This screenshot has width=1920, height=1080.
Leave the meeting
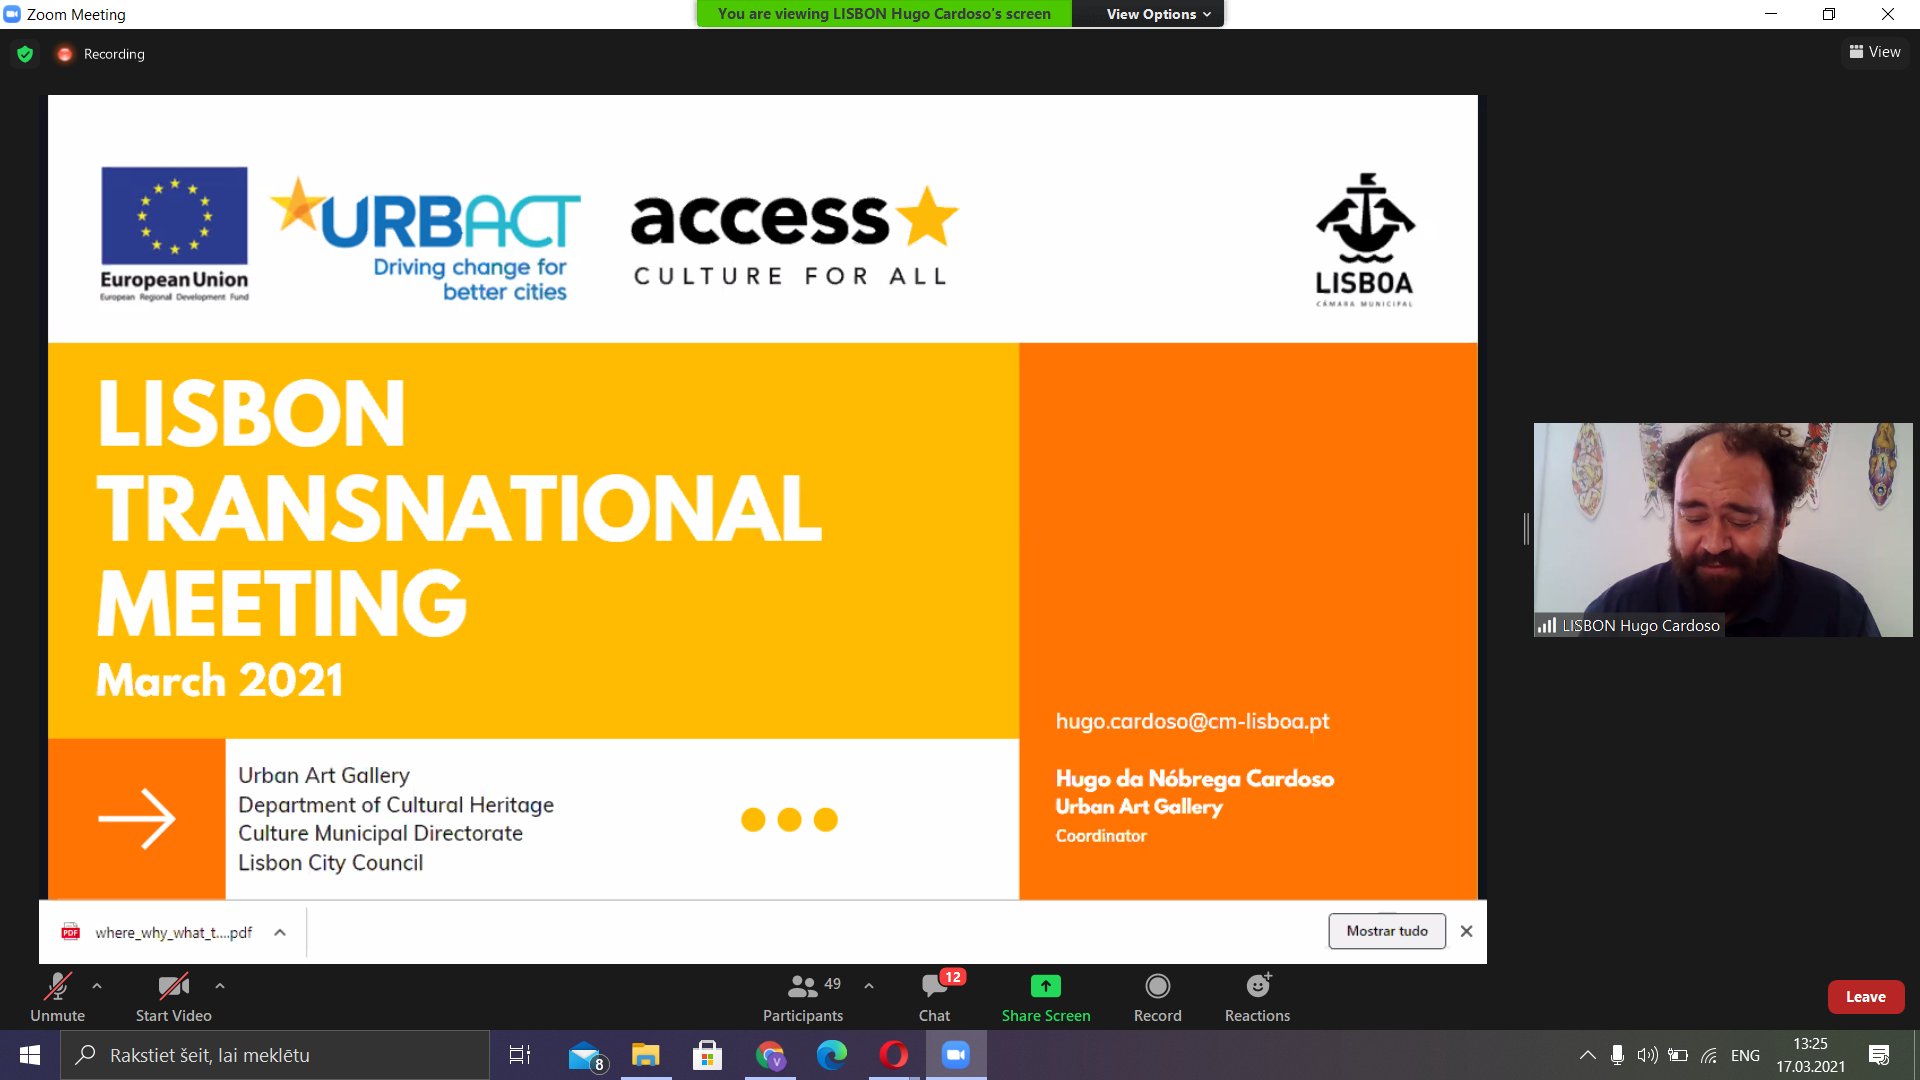(x=1865, y=997)
